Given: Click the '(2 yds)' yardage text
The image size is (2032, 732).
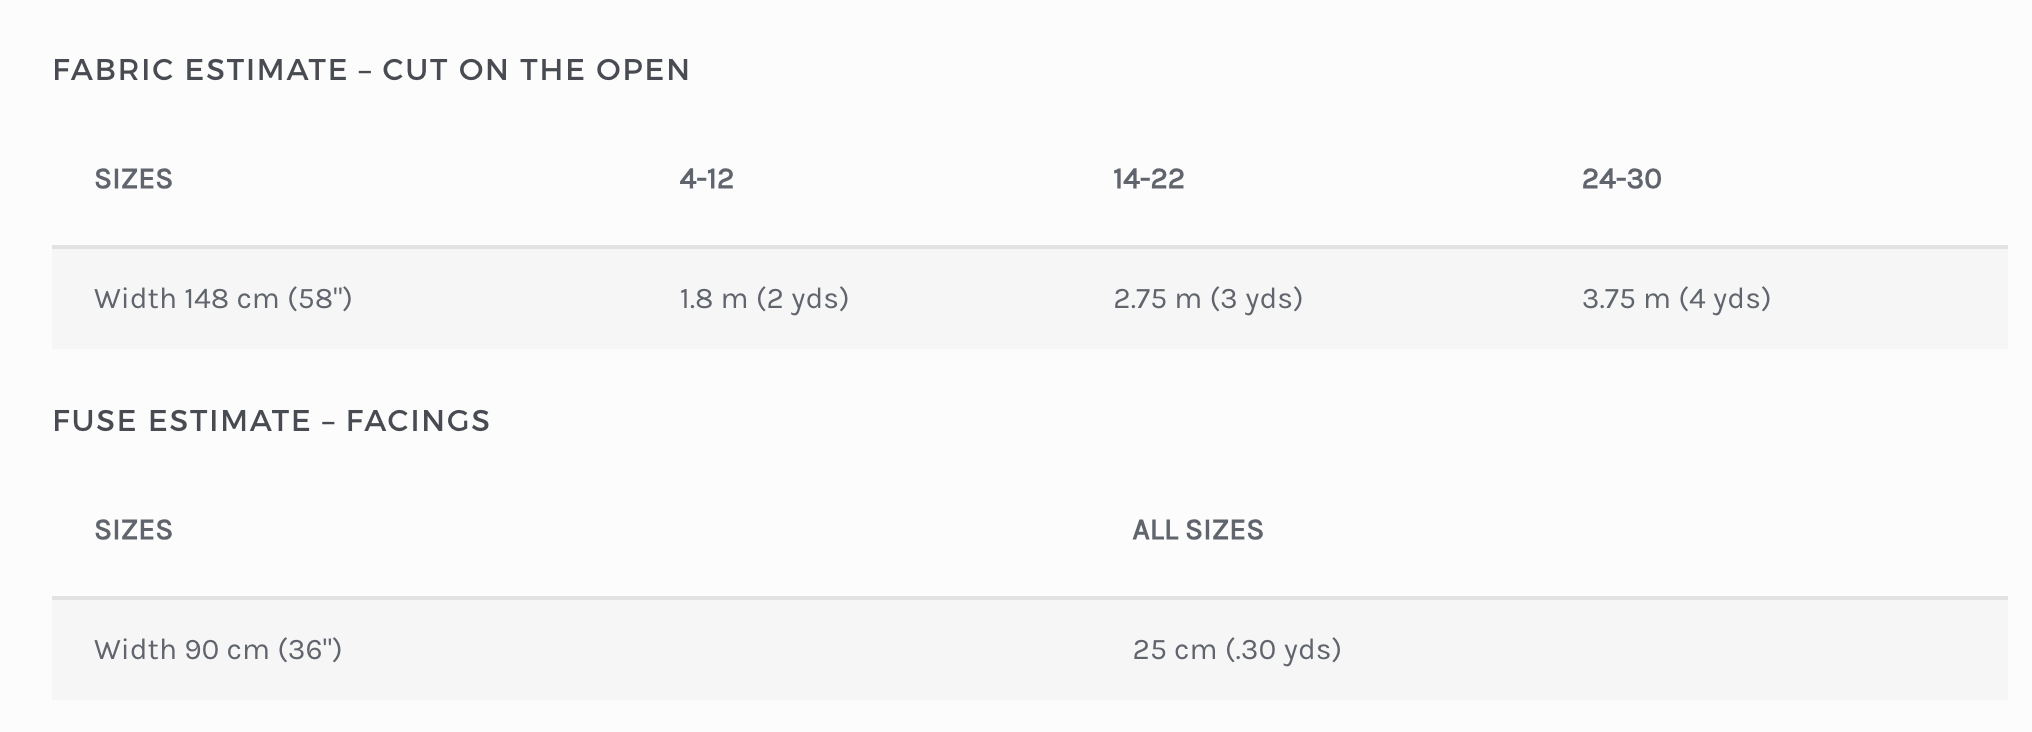Looking at the screenshot, I should coord(803,299).
